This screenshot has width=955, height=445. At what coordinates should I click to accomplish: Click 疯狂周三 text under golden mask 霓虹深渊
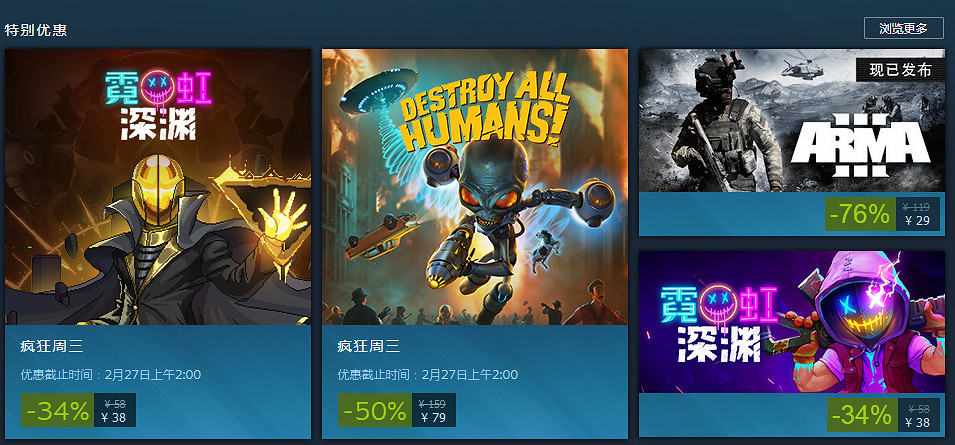[52, 347]
